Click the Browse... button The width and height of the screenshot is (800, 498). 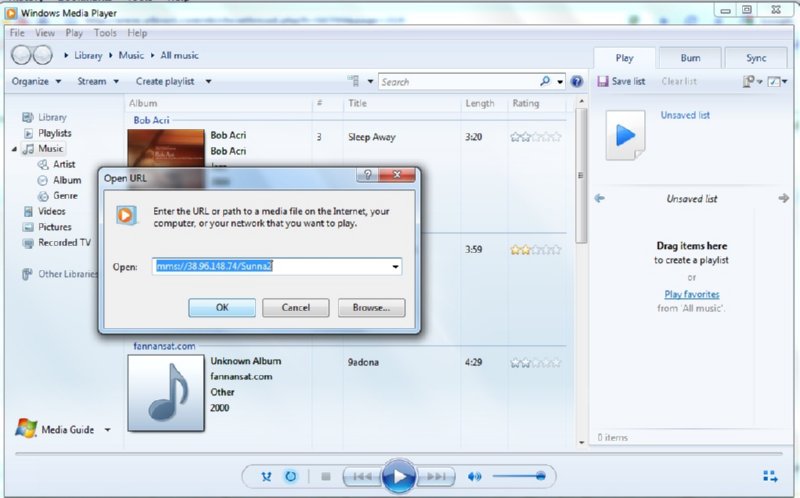point(371,308)
